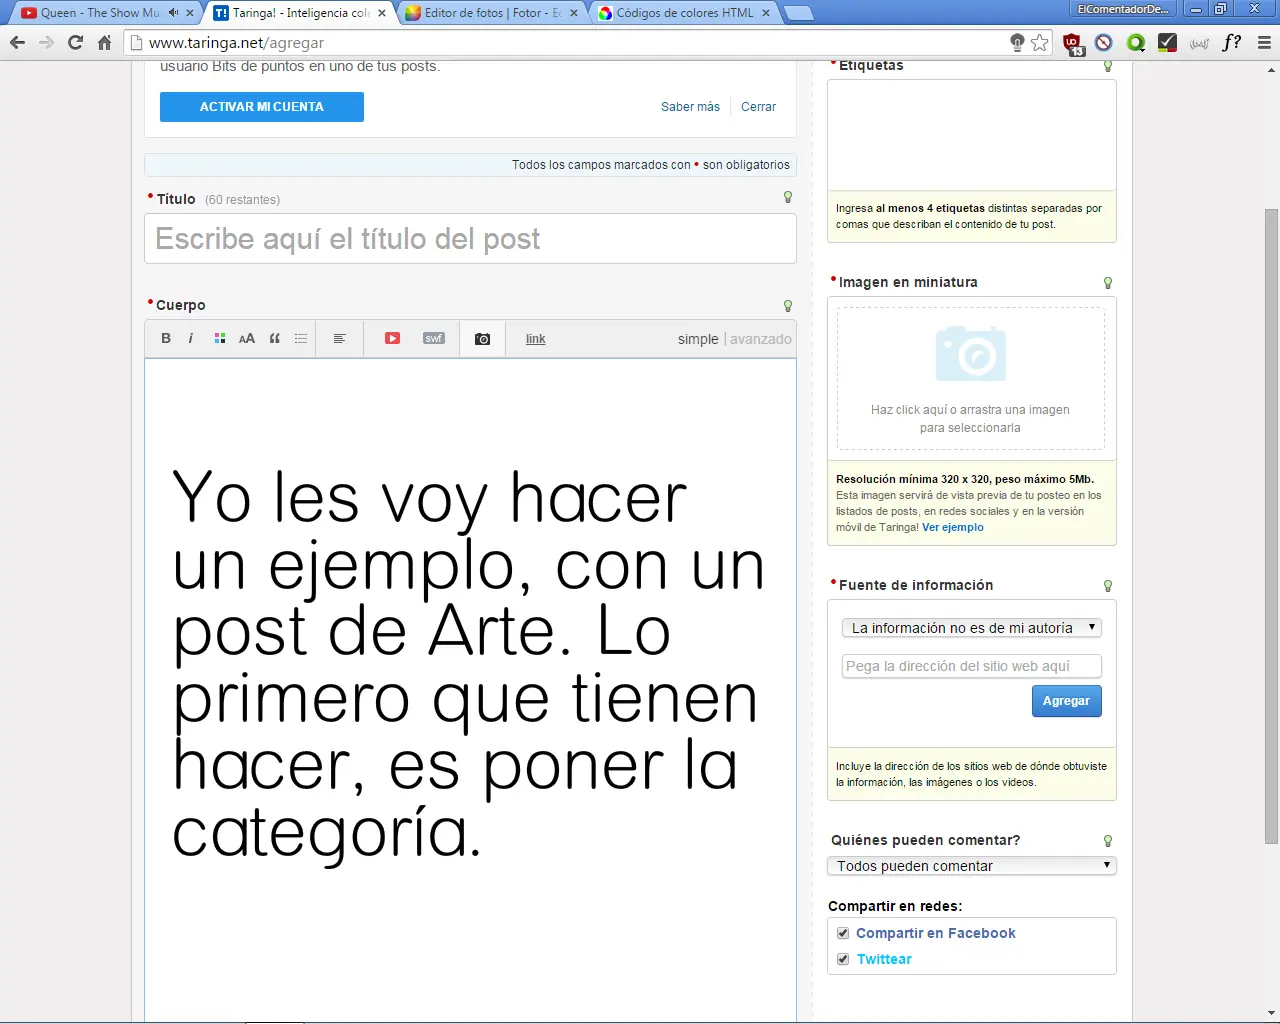
Task: Click the Agregar button
Action: click(1067, 701)
